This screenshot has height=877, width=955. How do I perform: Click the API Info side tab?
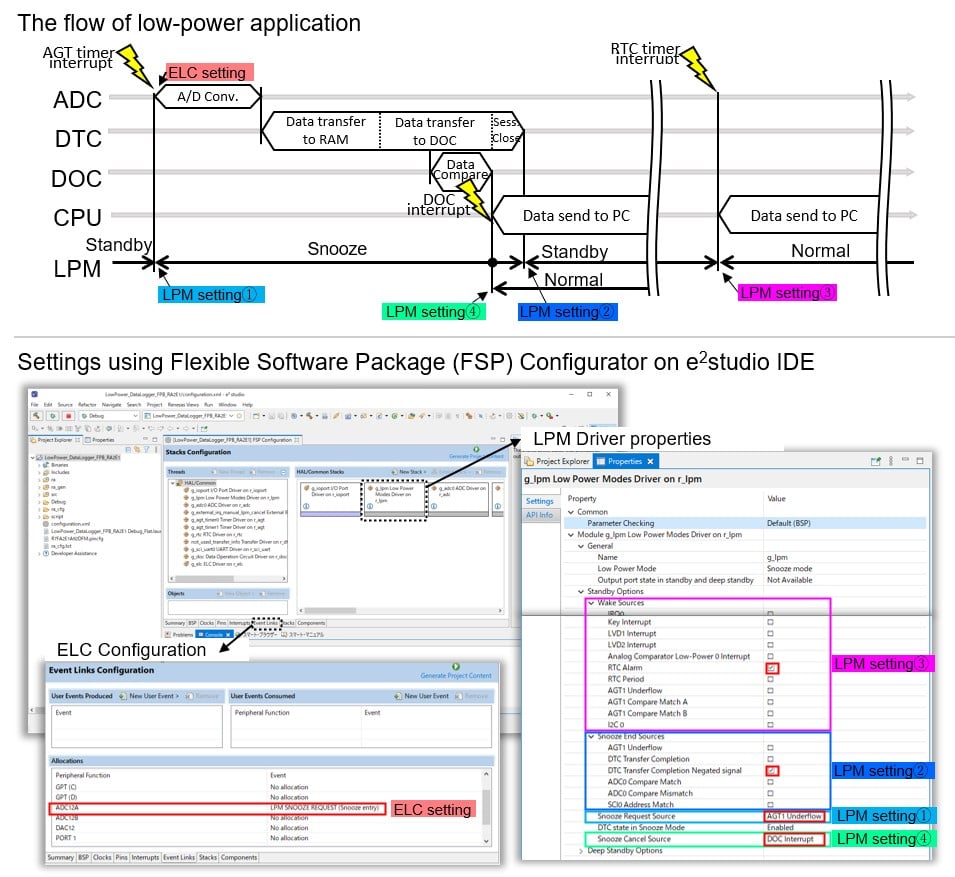[x=540, y=516]
